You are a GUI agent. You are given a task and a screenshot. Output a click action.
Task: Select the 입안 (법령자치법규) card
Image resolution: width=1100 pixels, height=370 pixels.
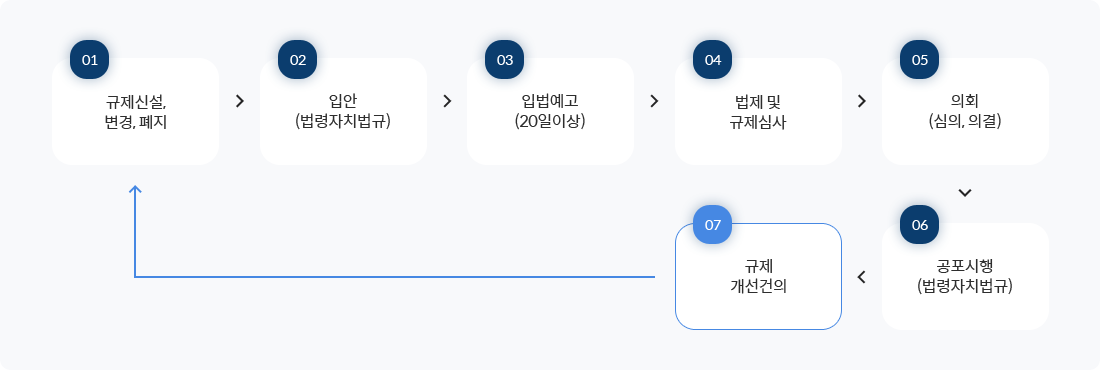[343, 112]
